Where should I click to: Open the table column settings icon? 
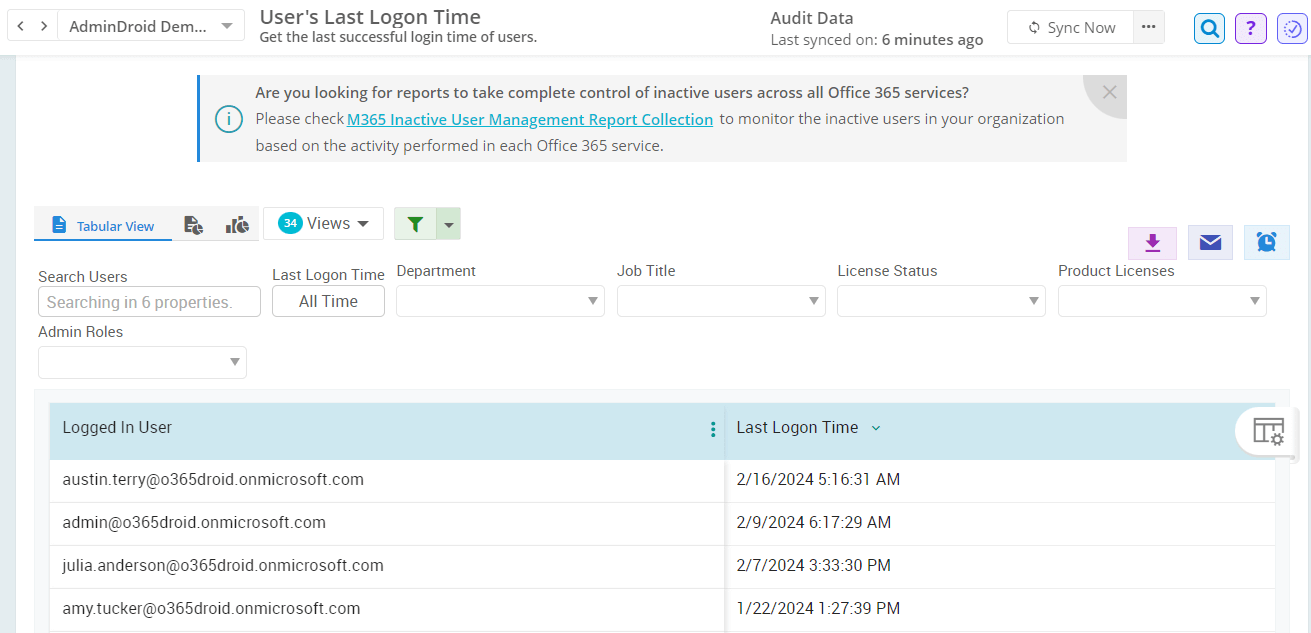(1268, 431)
